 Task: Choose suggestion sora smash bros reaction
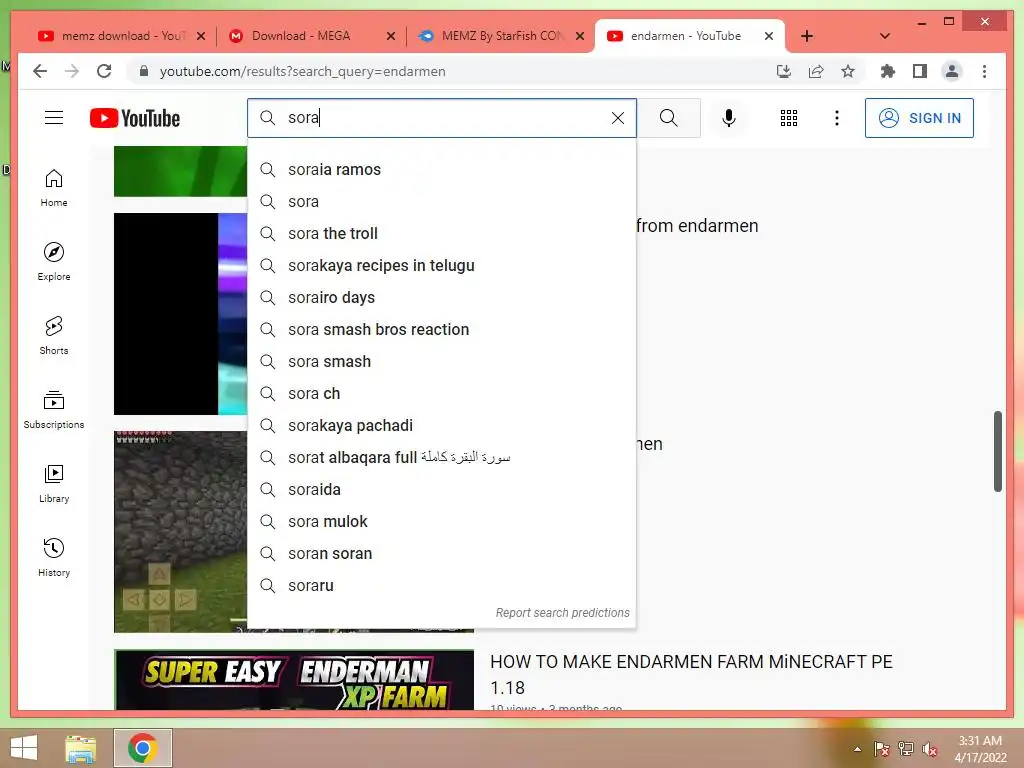[x=441, y=329]
